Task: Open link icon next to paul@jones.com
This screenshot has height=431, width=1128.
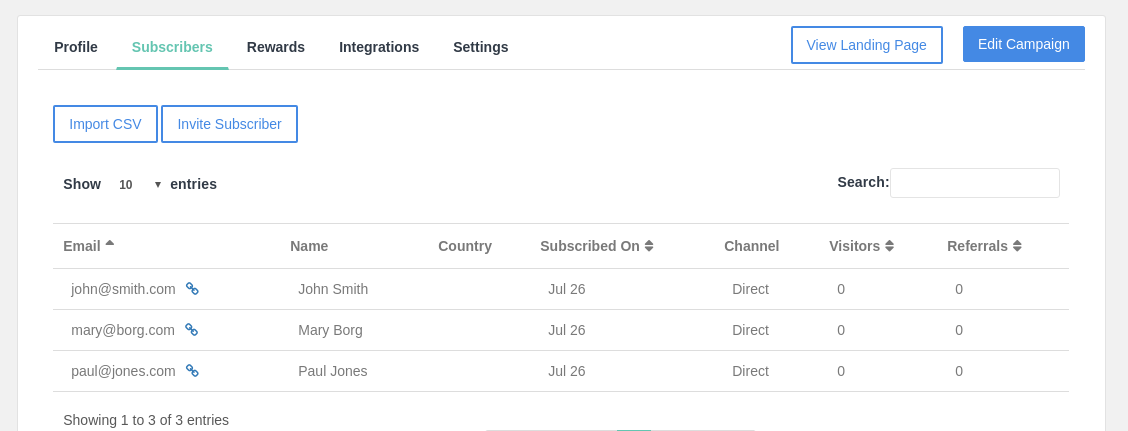Action: coord(192,371)
